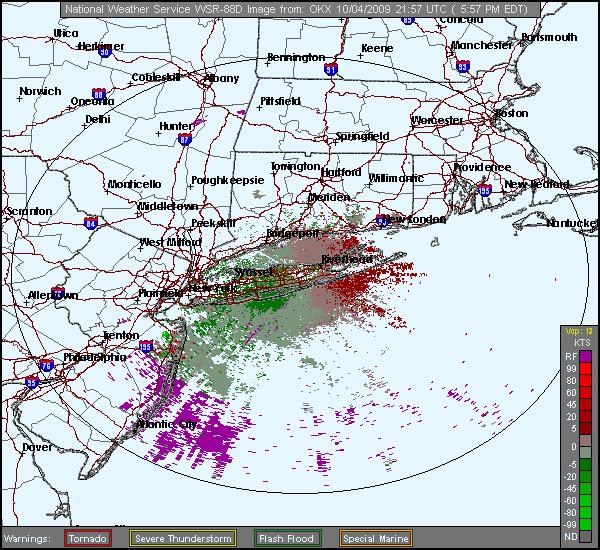
Task: Click the Nantucket label
Action: (572, 223)
